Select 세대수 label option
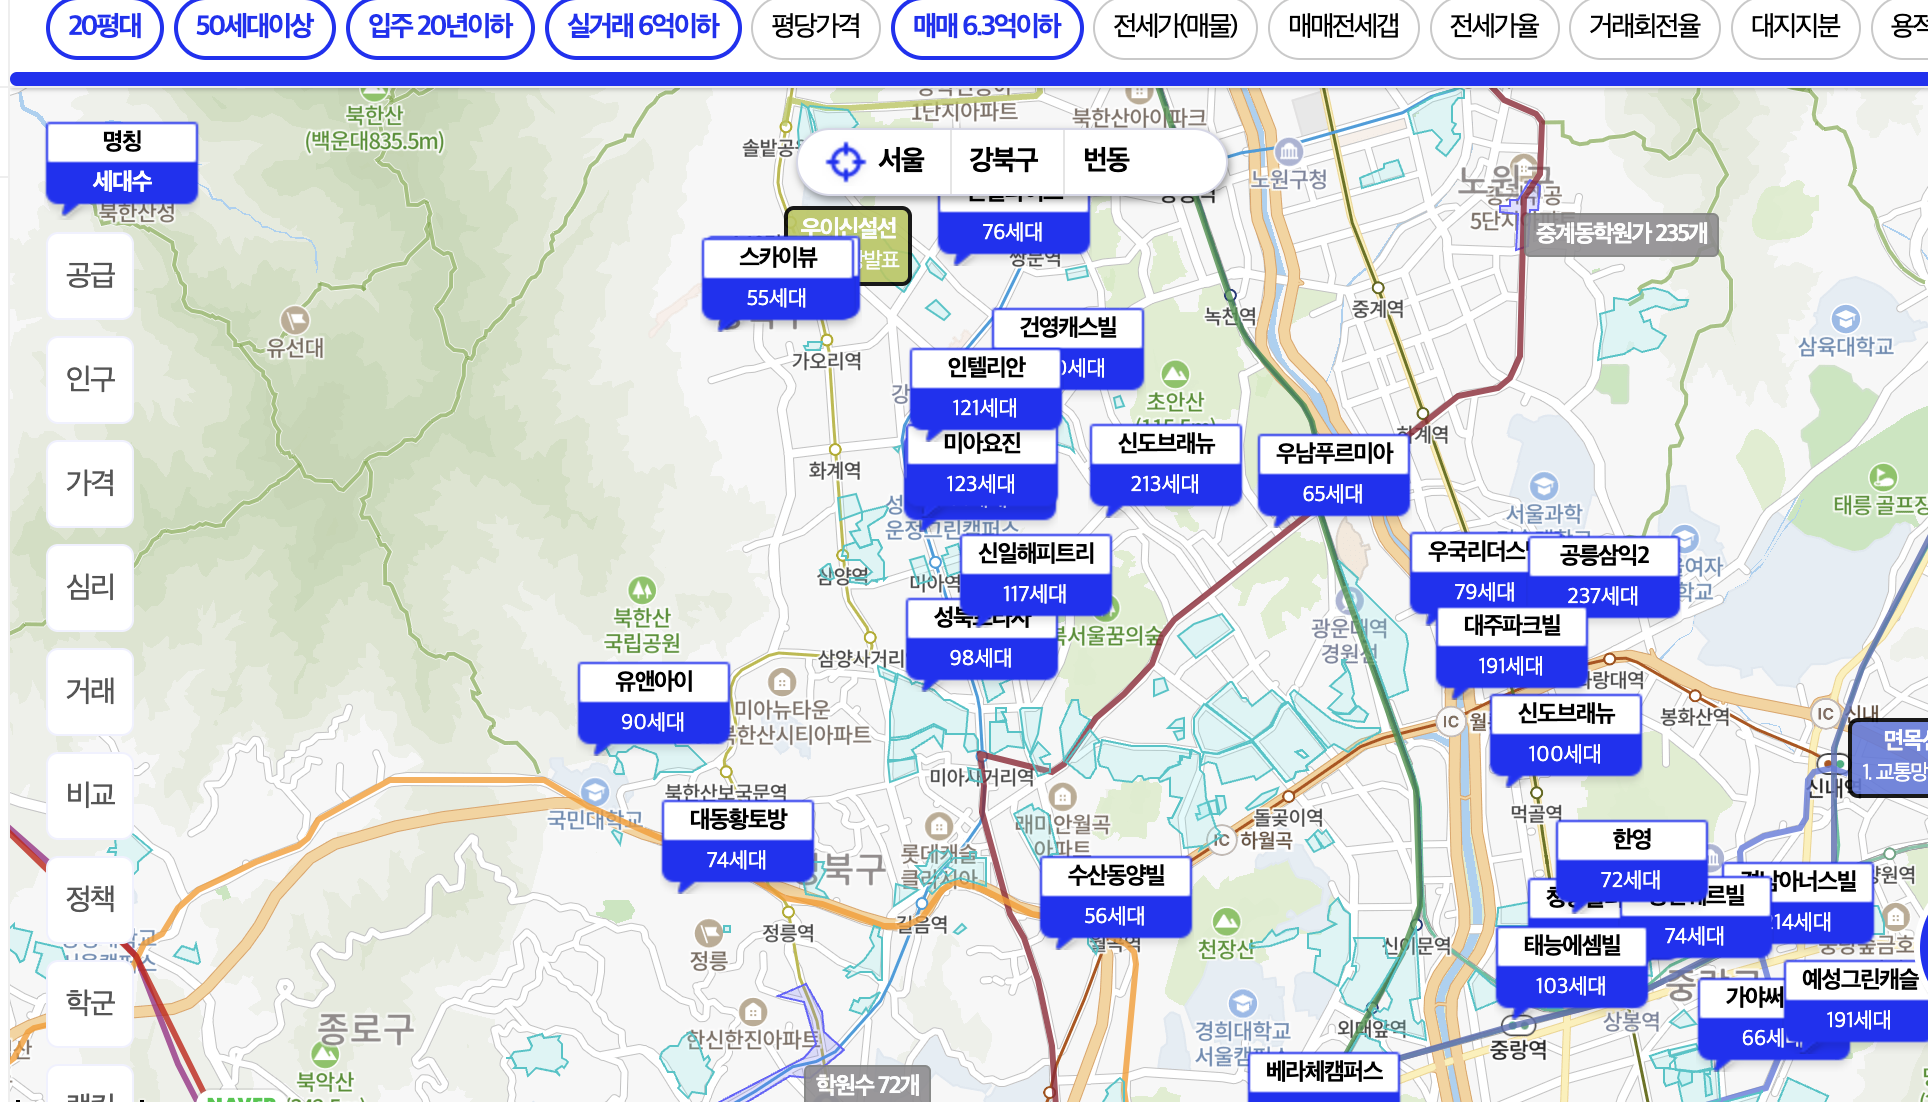This screenshot has width=1928, height=1102. (x=122, y=181)
